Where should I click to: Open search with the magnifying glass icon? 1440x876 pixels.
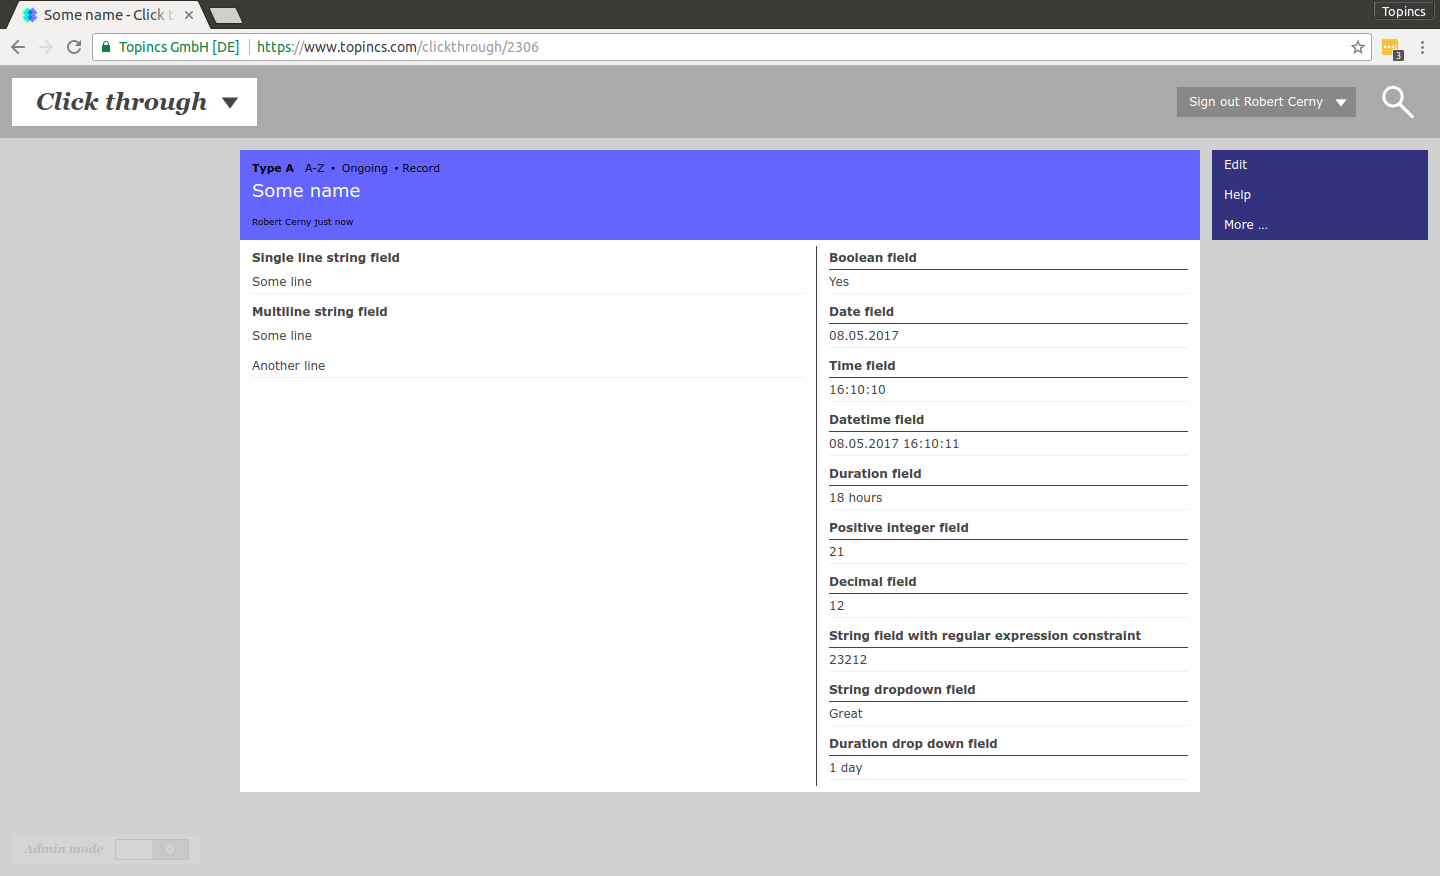[1397, 102]
